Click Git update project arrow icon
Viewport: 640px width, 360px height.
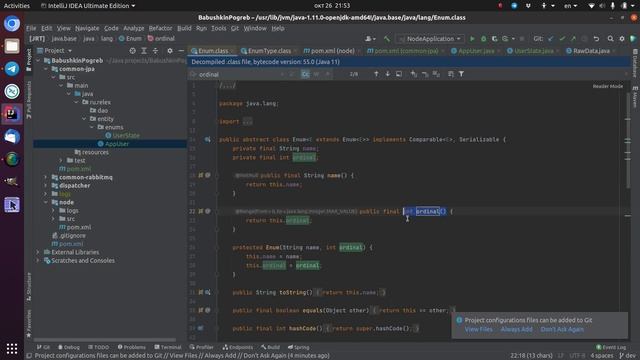tap(551, 39)
